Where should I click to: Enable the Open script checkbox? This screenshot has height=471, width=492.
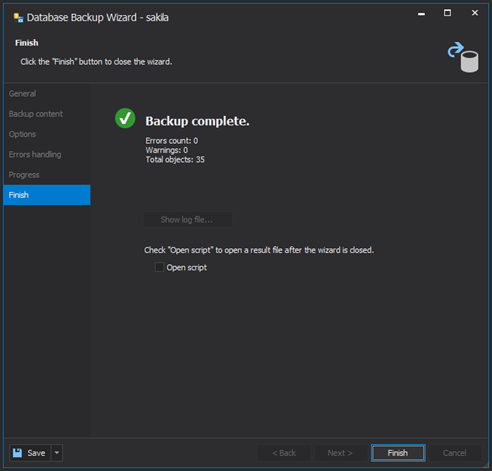(159, 267)
